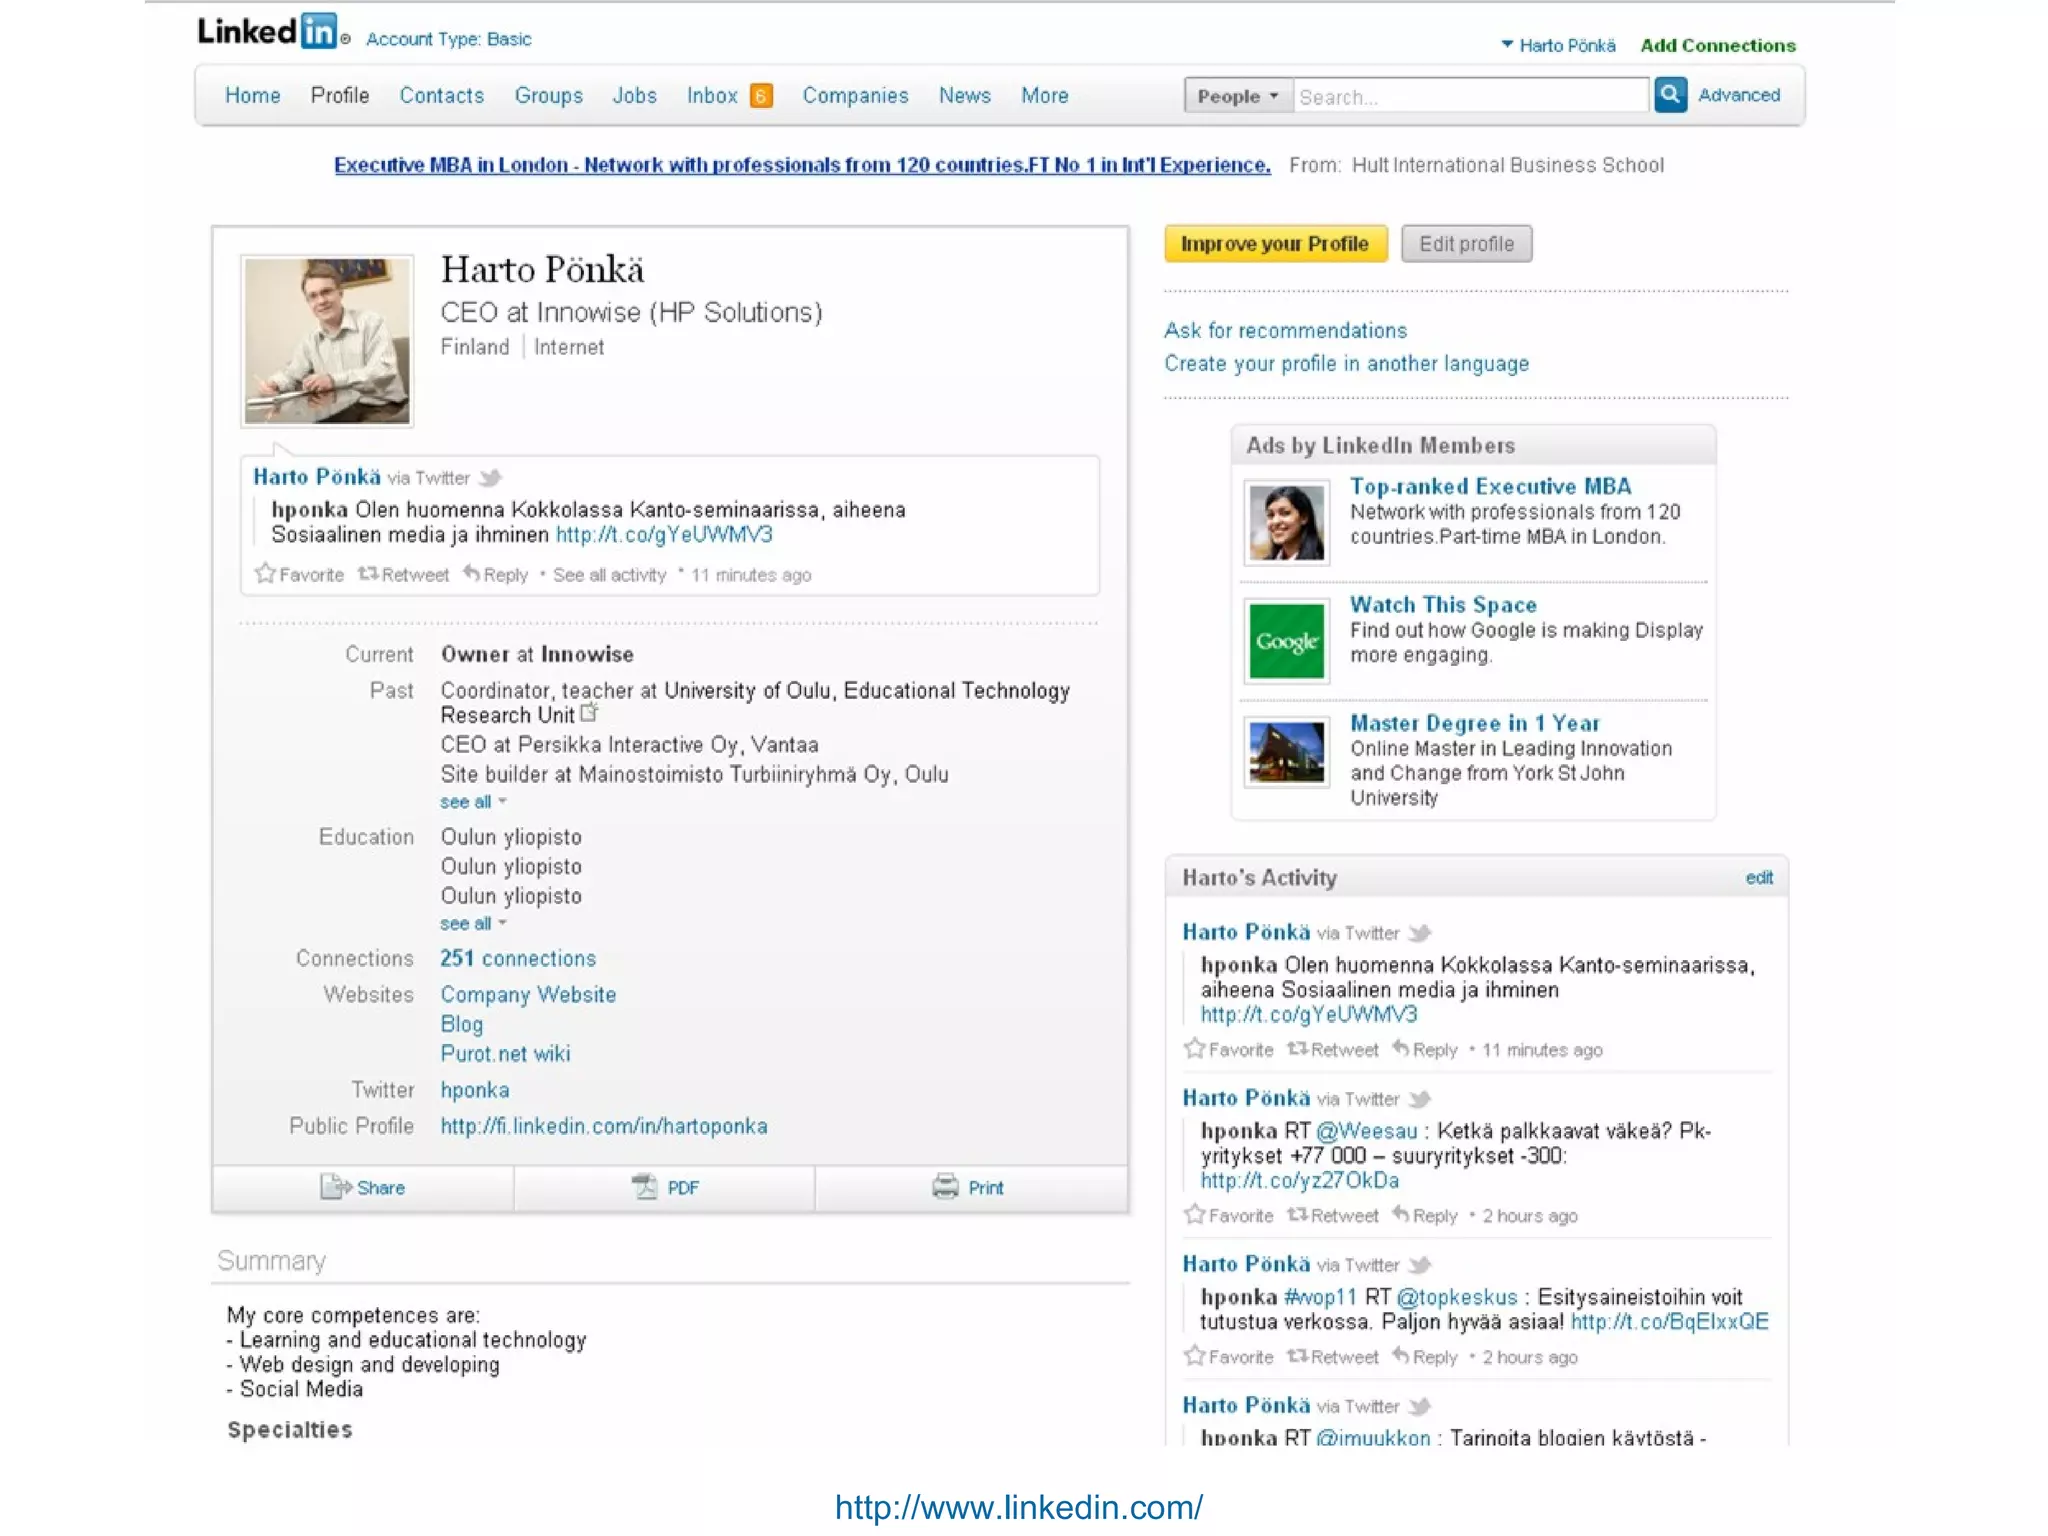The image size is (2048, 1536).
Task: Open the Inbox unread count badge
Action: coord(761,96)
